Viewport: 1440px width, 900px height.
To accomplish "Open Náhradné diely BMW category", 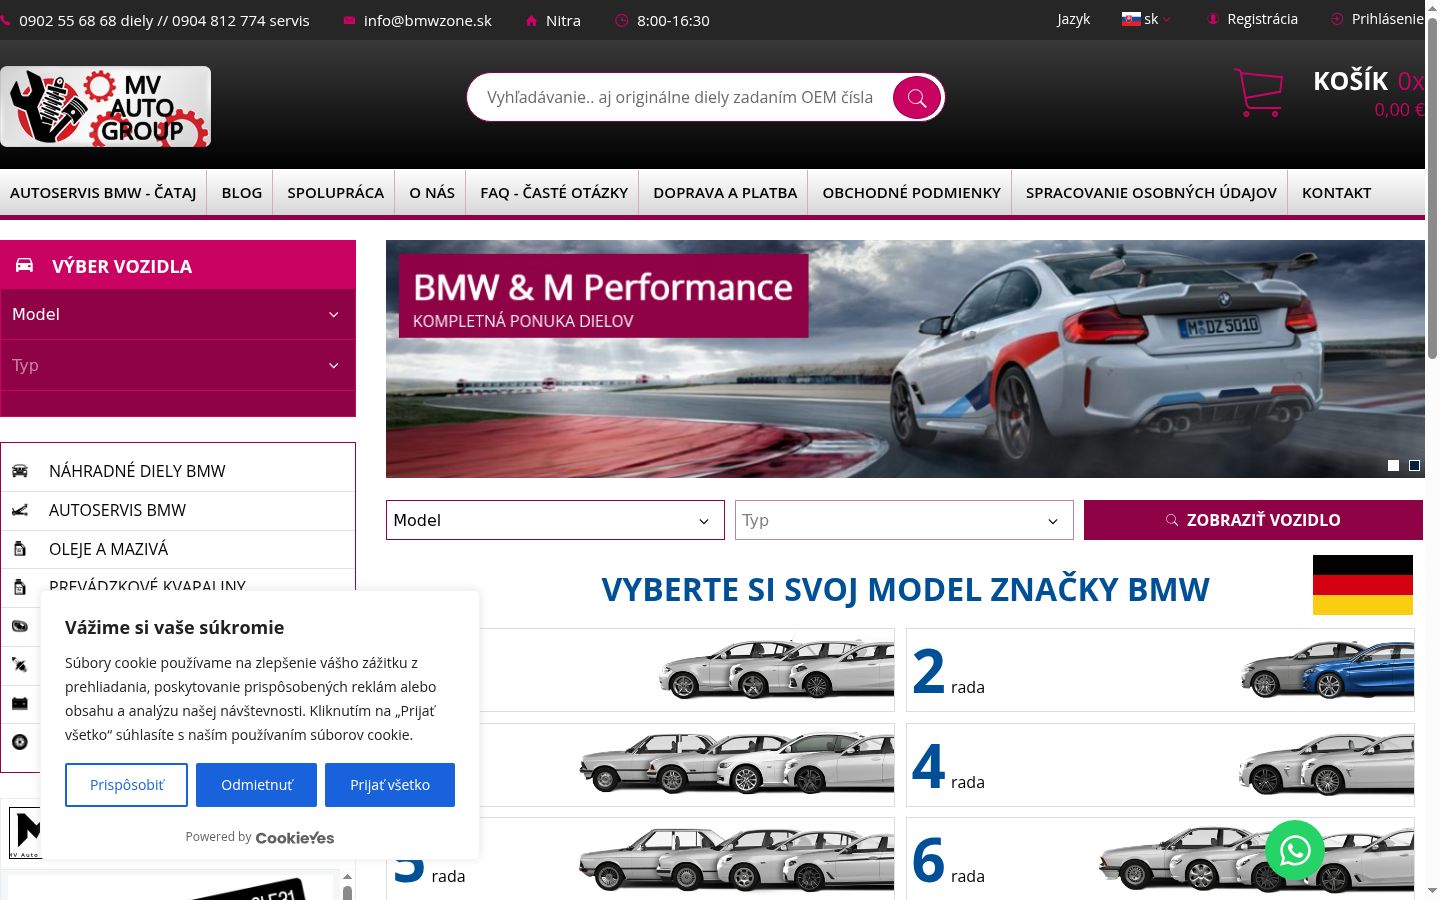I will coord(178,471).
